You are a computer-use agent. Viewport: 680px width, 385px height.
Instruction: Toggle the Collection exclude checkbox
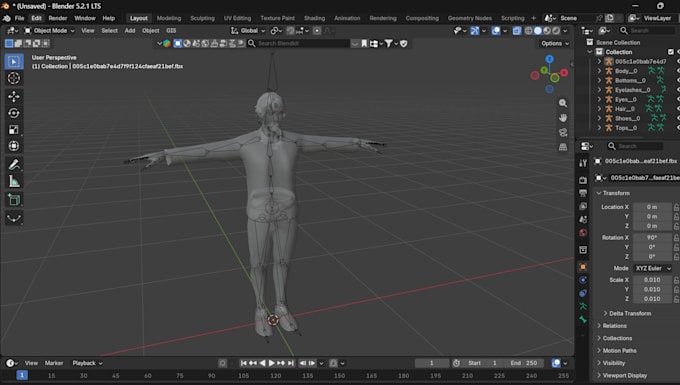click(671, 52)
